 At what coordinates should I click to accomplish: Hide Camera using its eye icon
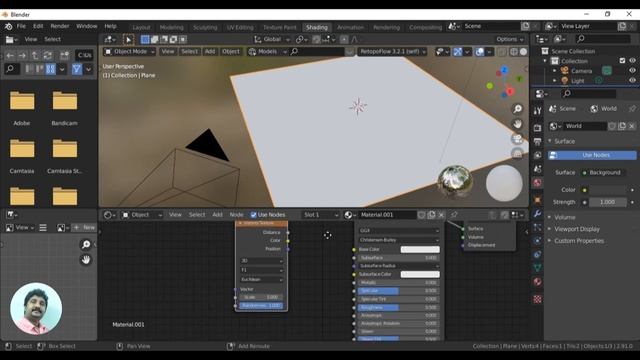(632, 71)
